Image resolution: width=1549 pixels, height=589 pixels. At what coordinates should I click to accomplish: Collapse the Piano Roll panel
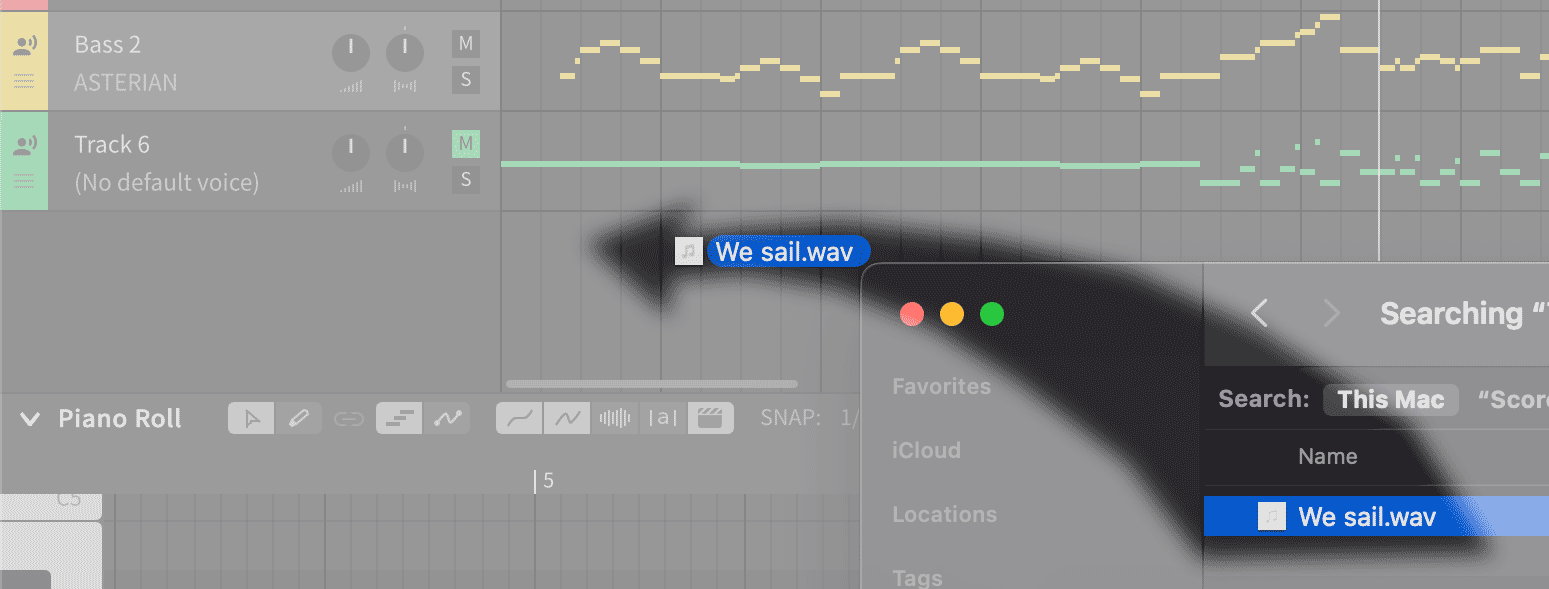(30, 418)
